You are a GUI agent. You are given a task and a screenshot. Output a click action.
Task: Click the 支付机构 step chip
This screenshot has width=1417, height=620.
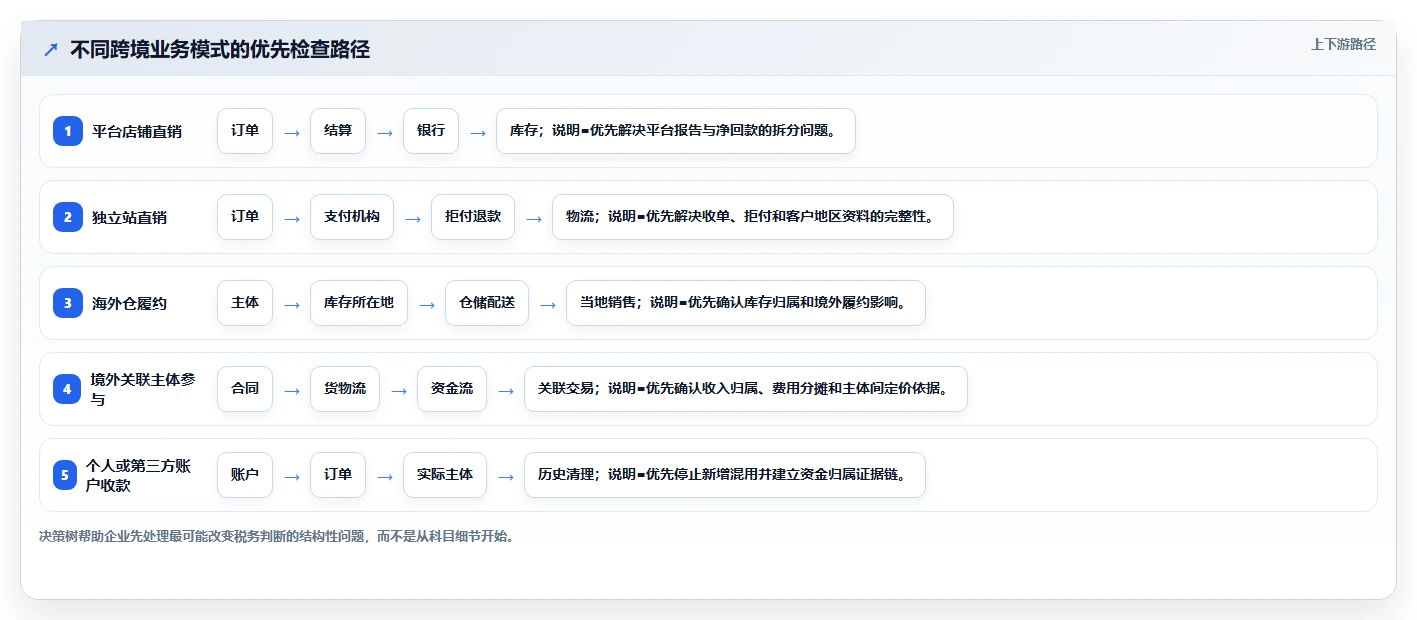[352, 217]
